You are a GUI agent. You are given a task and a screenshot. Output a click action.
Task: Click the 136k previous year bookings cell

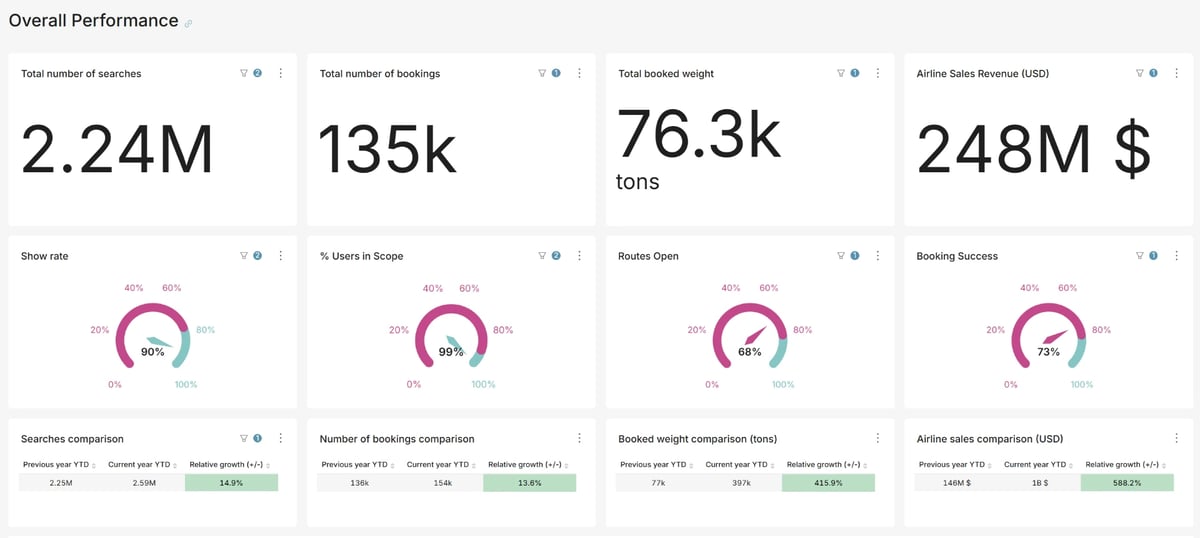point(358,483)
